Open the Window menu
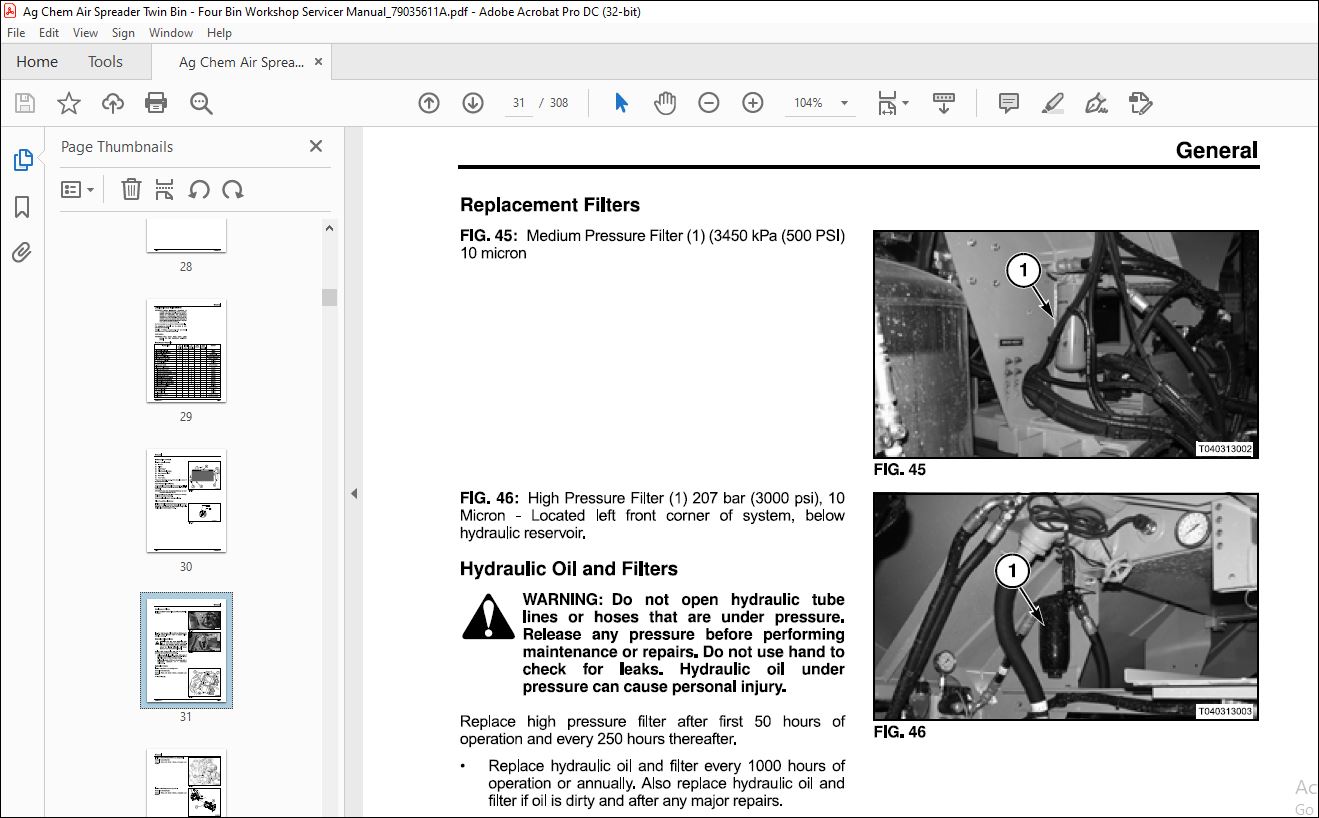 (x=171, y=33)
